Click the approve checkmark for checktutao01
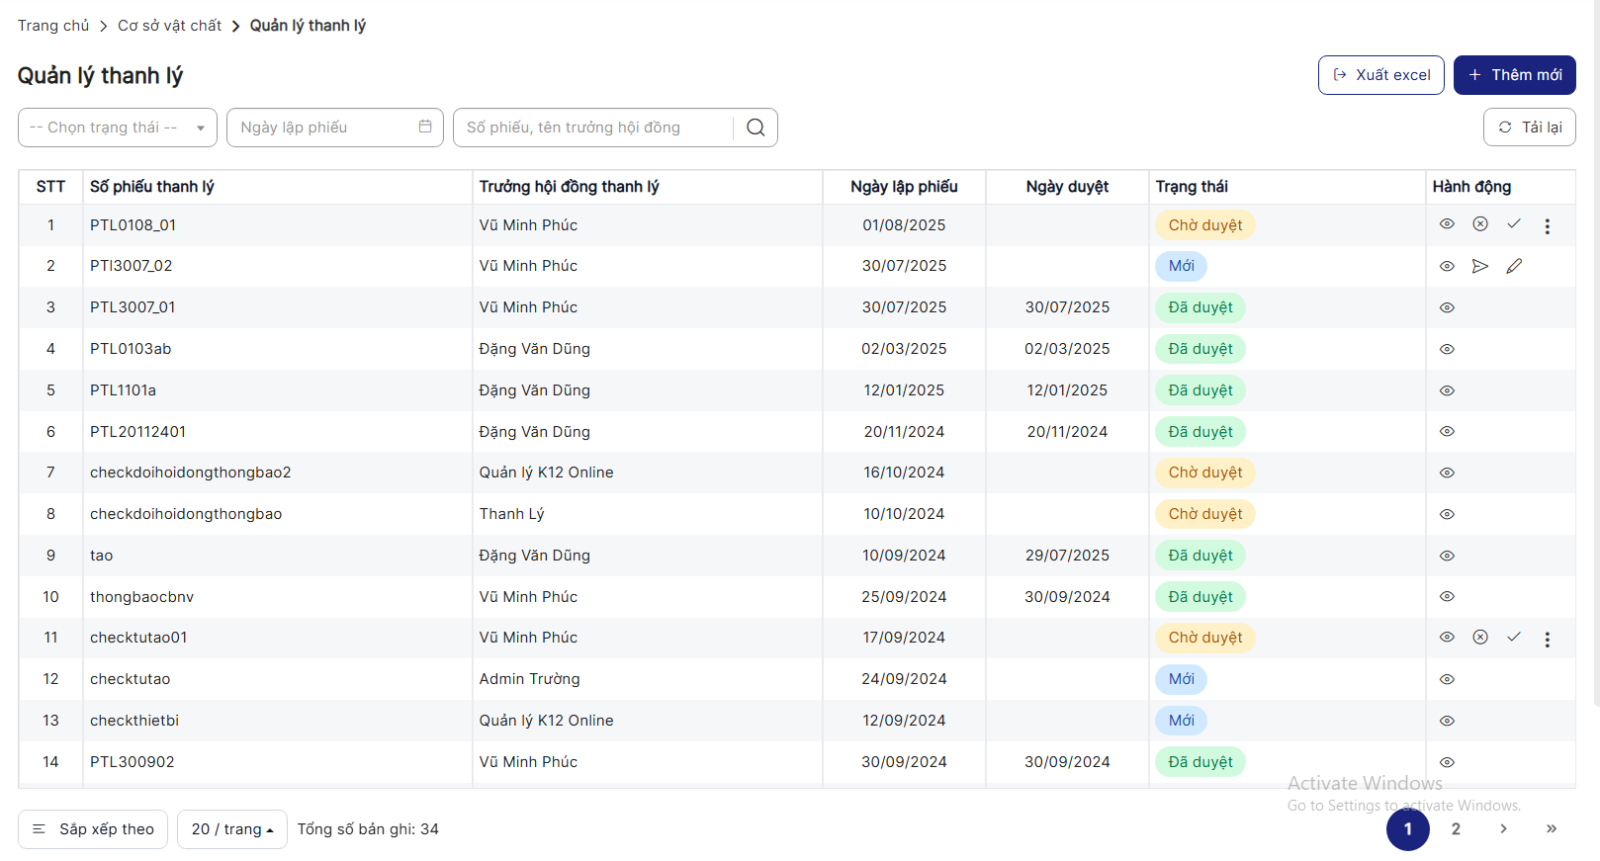Image resolution: width=1600 pixels, height=861 pixels. point(1514,637)
